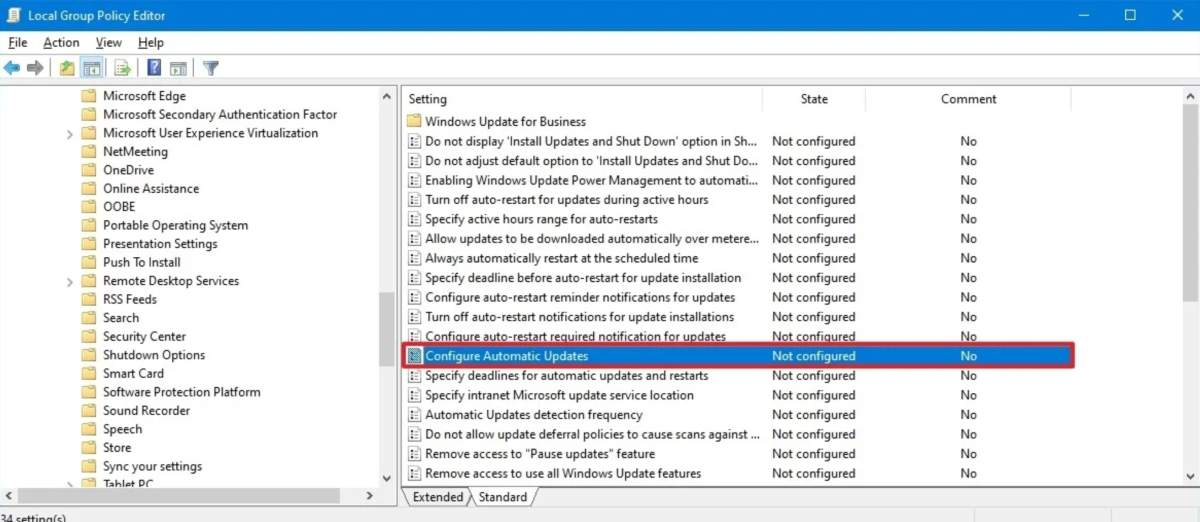Expand the Remote Desktop Services tree node
Screen dimensions: 1200x522
(69, 281)
